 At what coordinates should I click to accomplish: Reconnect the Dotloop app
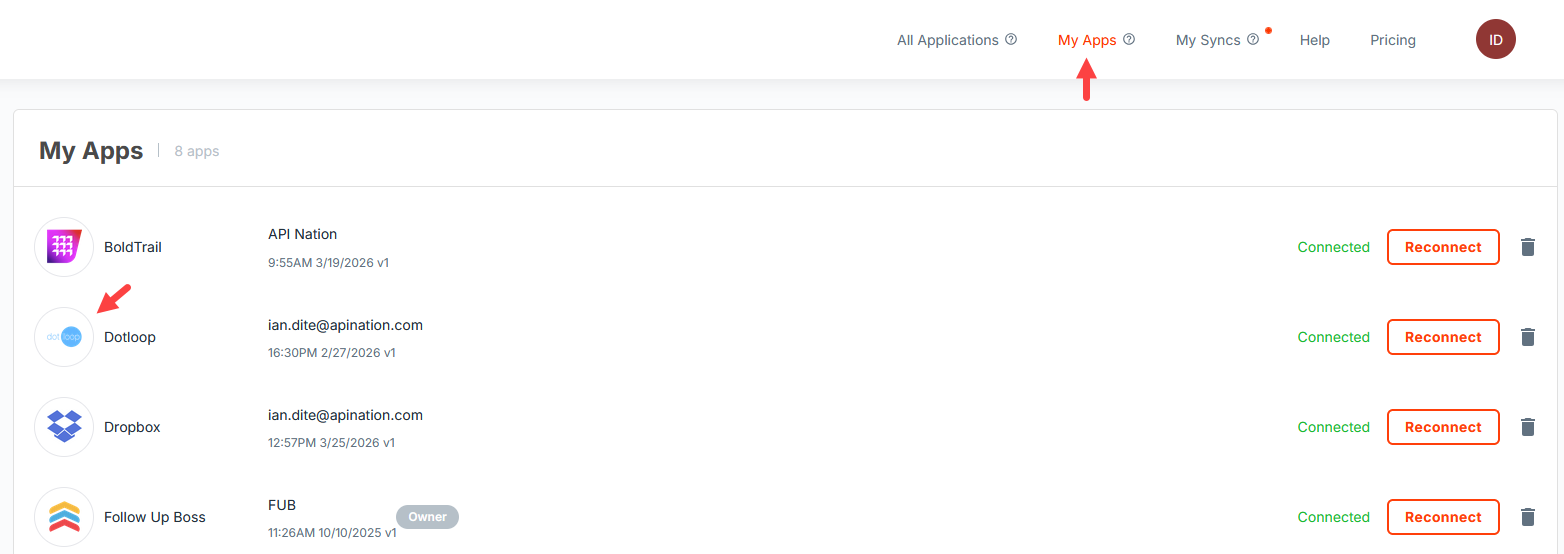point(1442,337)
